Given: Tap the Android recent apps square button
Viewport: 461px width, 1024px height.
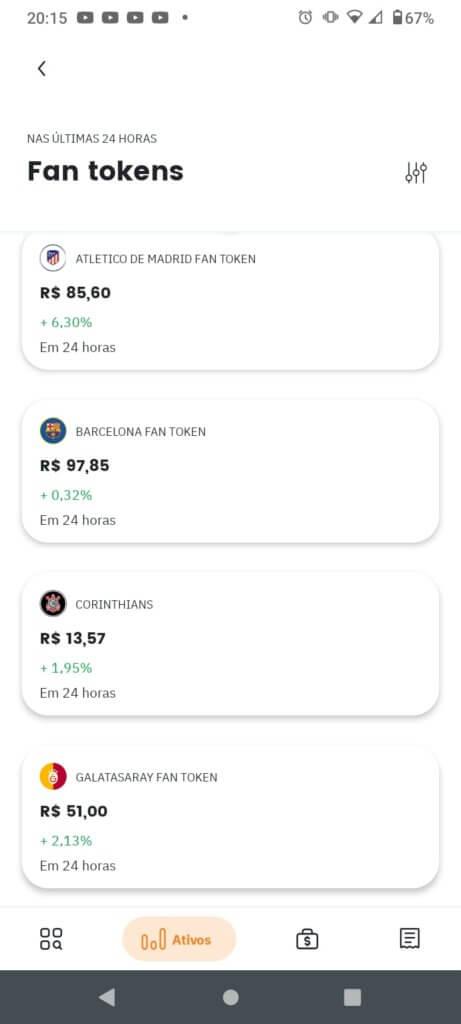Looking at the screenshot, I should coord(353,997).
